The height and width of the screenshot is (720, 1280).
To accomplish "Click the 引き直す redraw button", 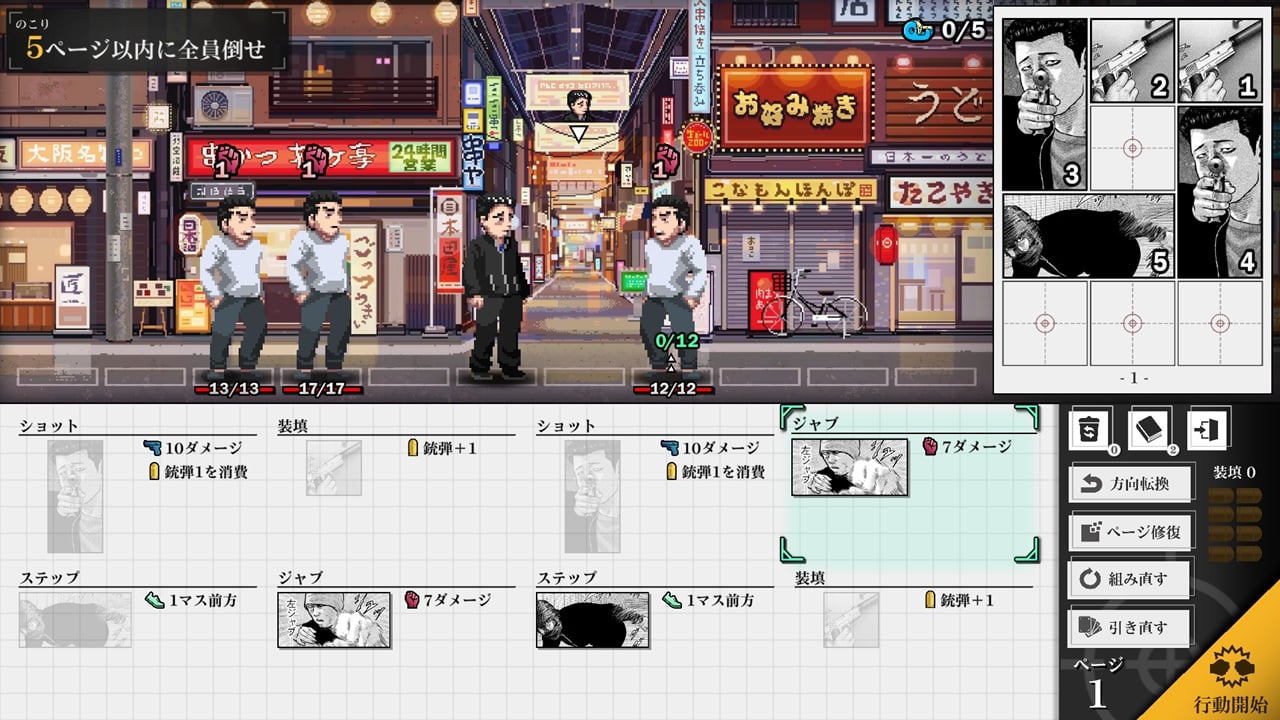I will point(1131,628).
